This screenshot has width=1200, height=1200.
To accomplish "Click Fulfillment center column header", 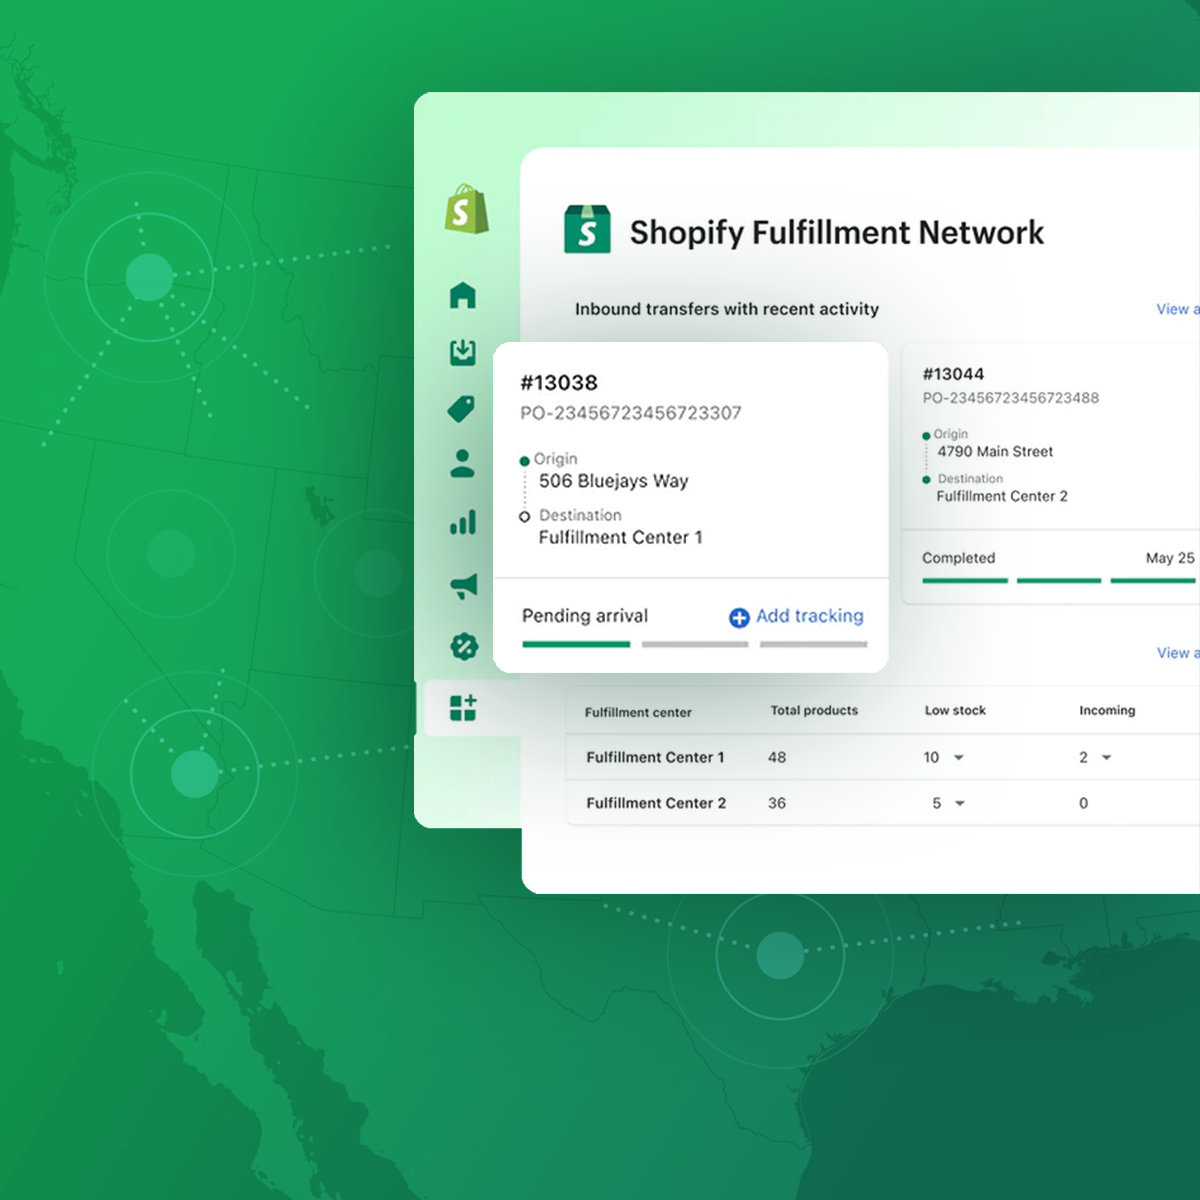I will point(638,713).
